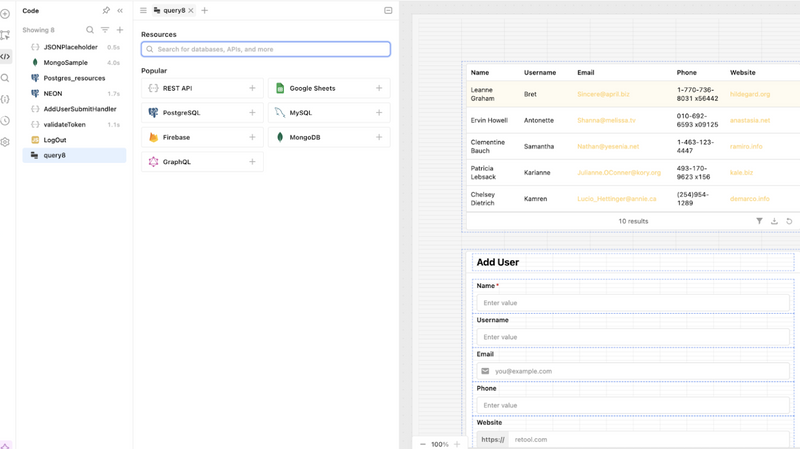The height and width of the screenshot is (449, 800).
Task: Open the History clock icon in left rail
Action: coord(5,121)
